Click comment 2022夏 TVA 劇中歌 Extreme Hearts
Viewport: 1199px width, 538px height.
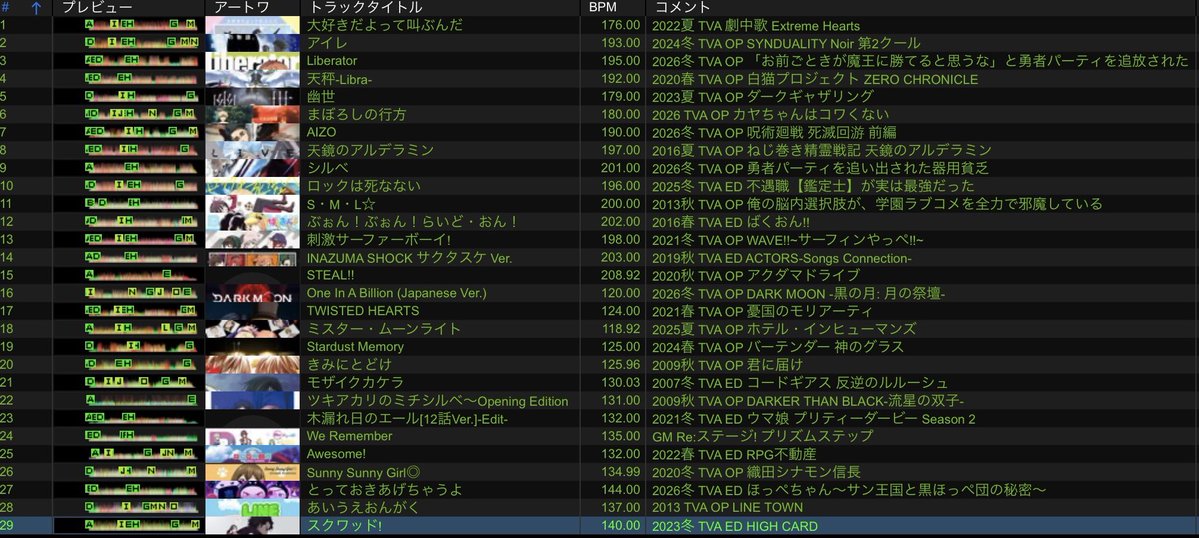click(x=755, y=26)
